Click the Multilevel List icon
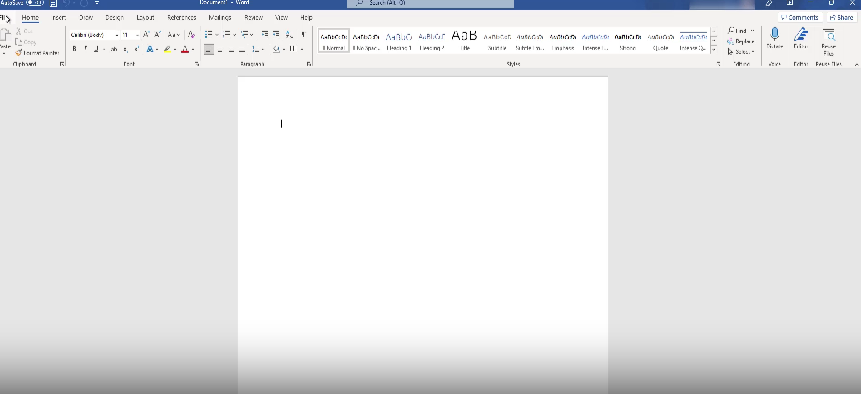This screenshot has height=394, width=861. 245,34
